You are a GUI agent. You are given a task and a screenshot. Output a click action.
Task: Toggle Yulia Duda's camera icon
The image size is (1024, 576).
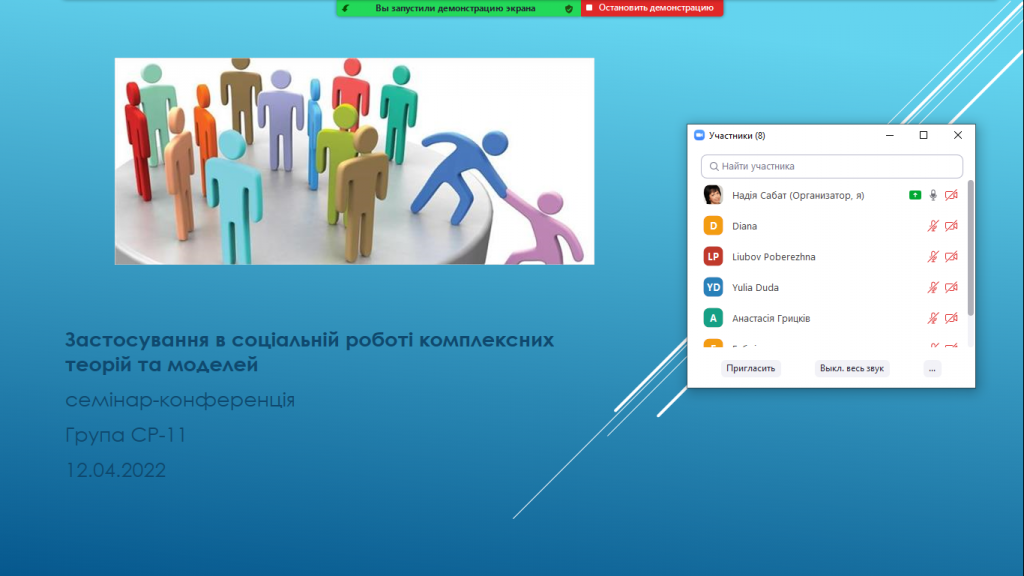(x=951, y=288)
